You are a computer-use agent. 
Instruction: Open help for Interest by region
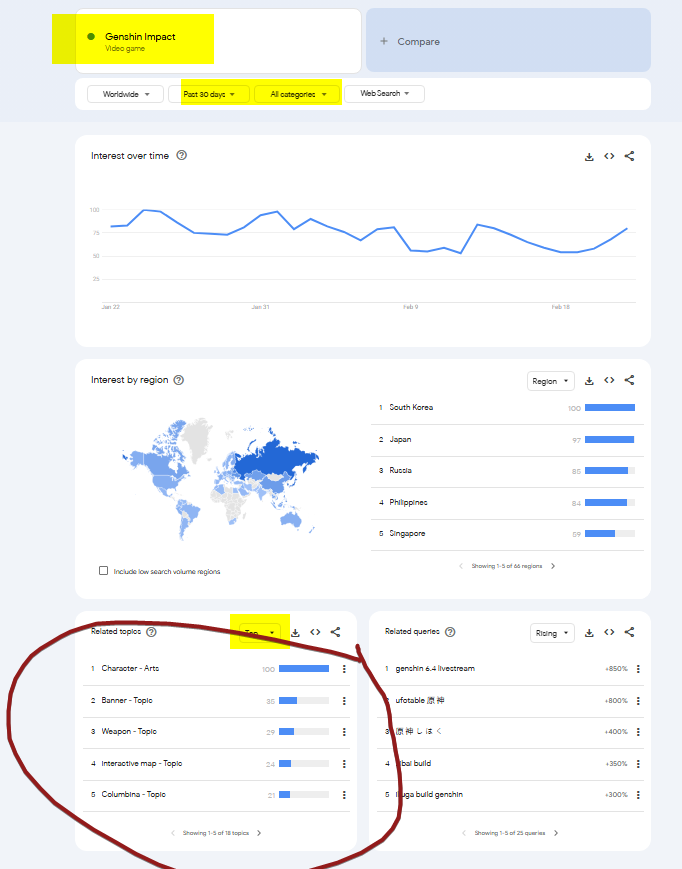point(178,380)
